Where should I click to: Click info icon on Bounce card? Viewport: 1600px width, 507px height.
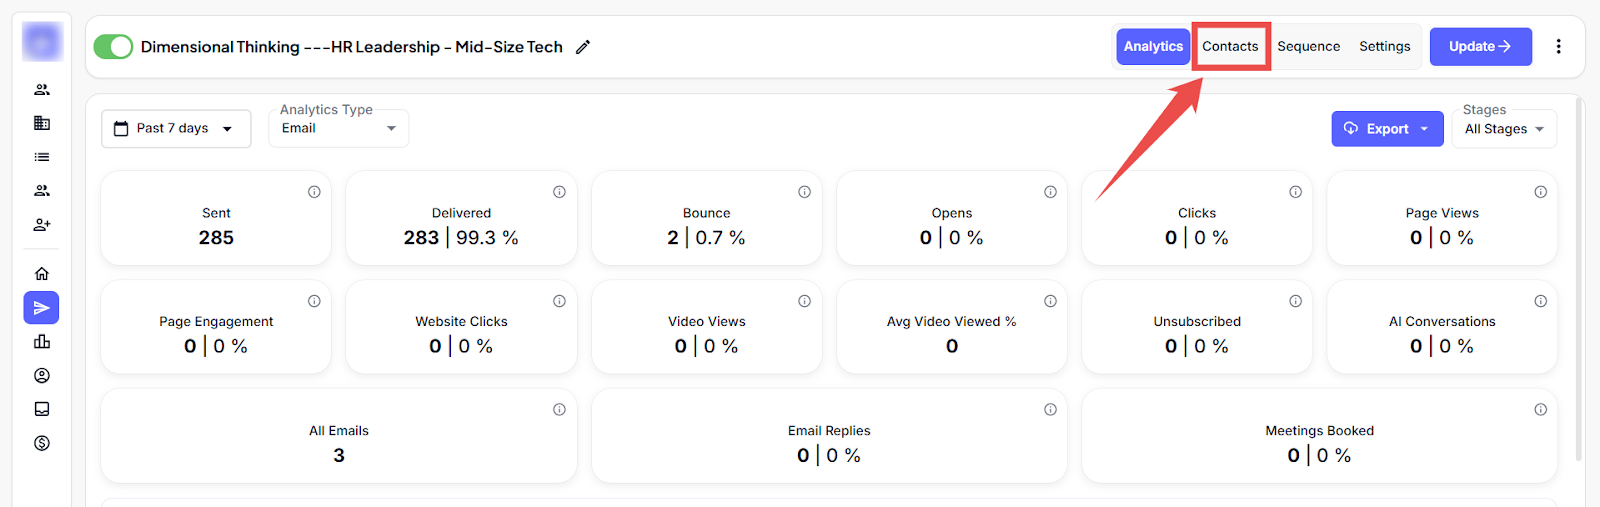pyautogui.click(x=804, y=192)
